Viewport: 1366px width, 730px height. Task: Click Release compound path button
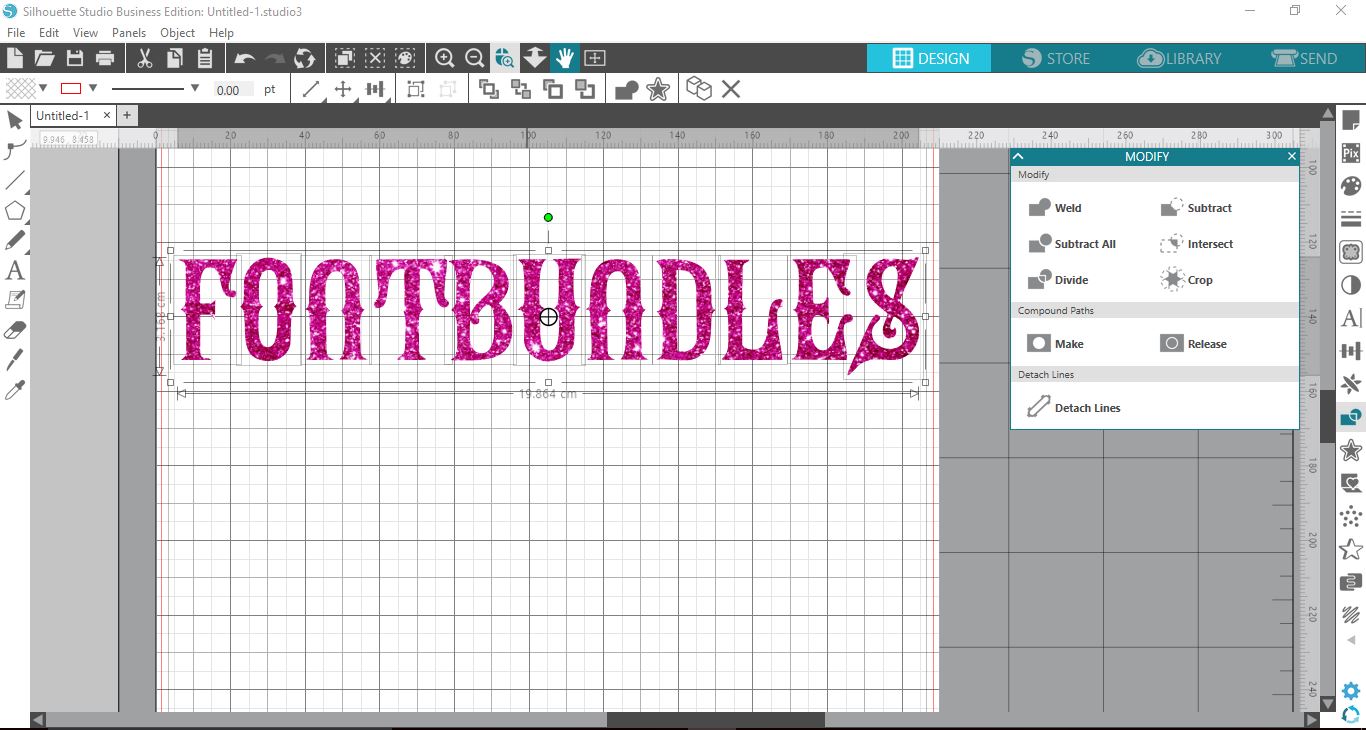[1193, 344]
